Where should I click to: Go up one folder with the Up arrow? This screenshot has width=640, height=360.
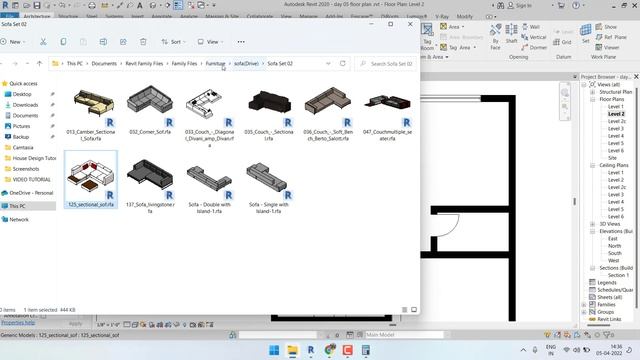point(40,64)
